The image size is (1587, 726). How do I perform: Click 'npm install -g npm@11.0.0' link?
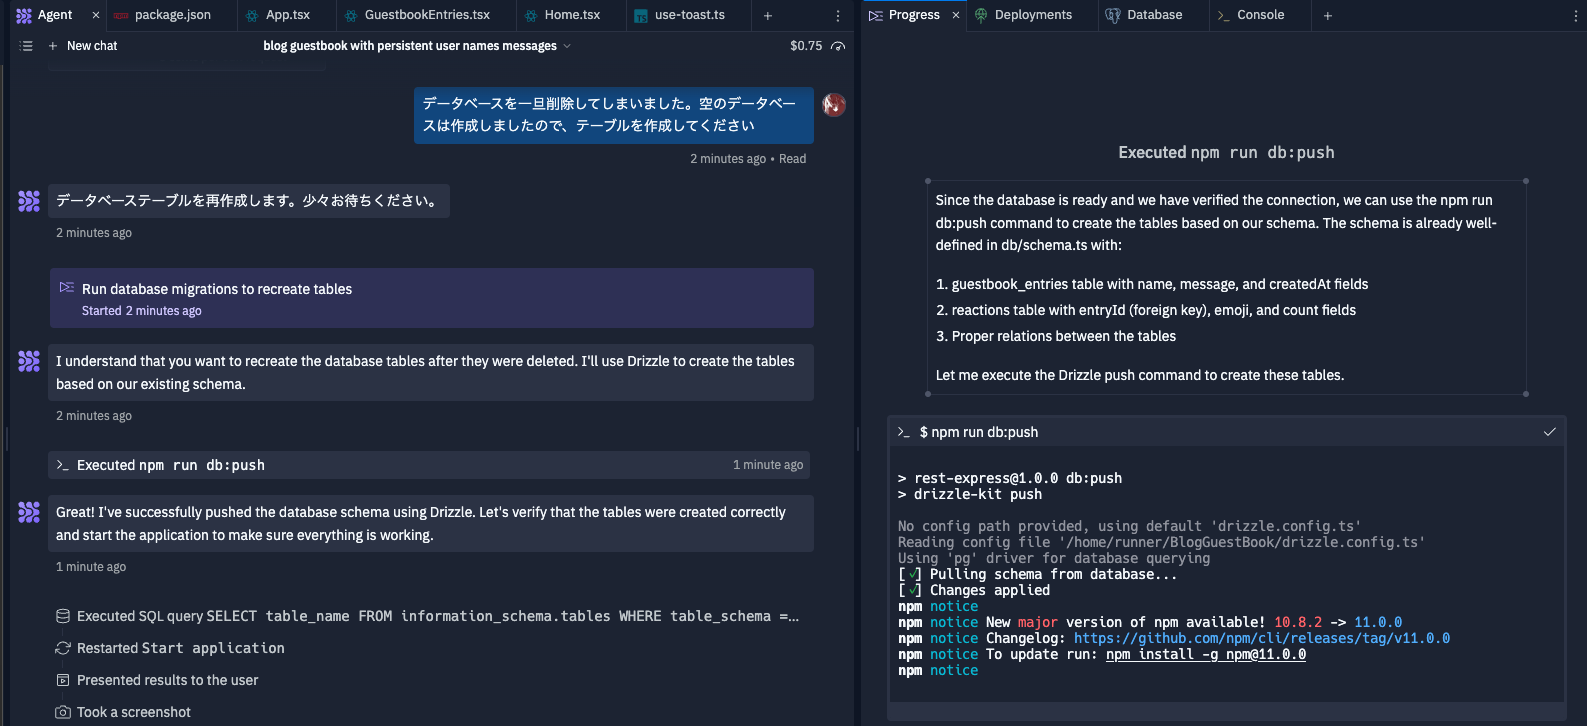tap(1206, 654)
